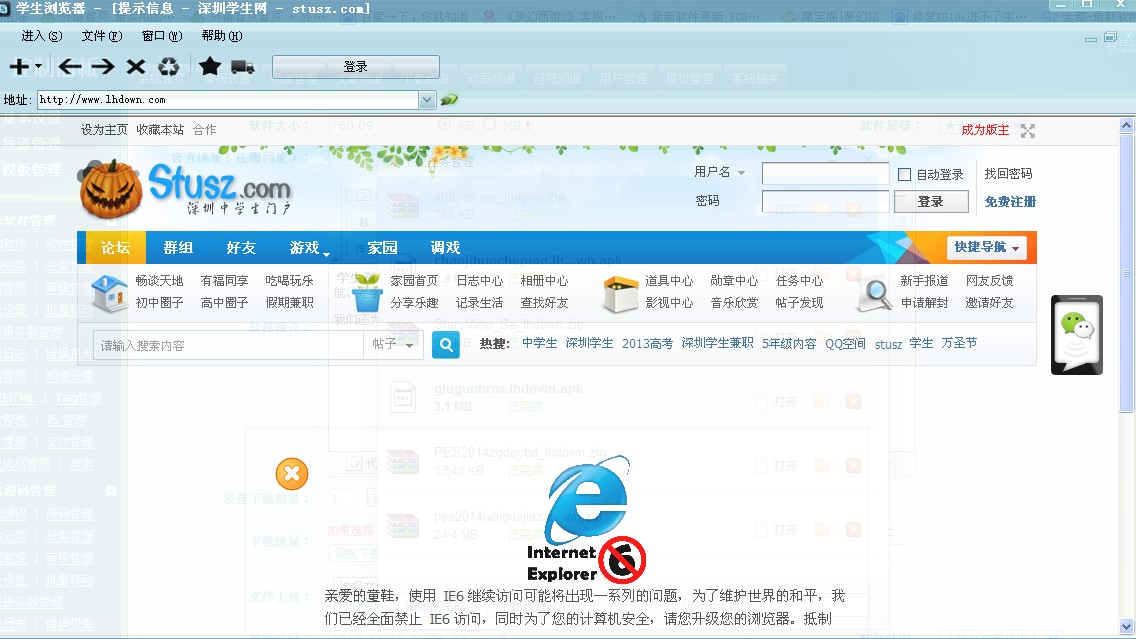This screenshot has height=639, width=1136.
Task: Open the 畅谈天地 forum link
Action: 159,281
